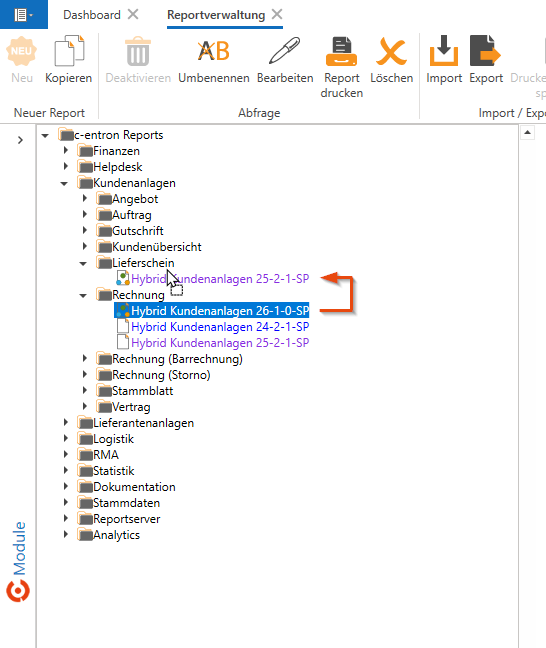Screen dimensions: 546x648
Task: Select the Kundenanlagen tree label
Action: (134, 183)
